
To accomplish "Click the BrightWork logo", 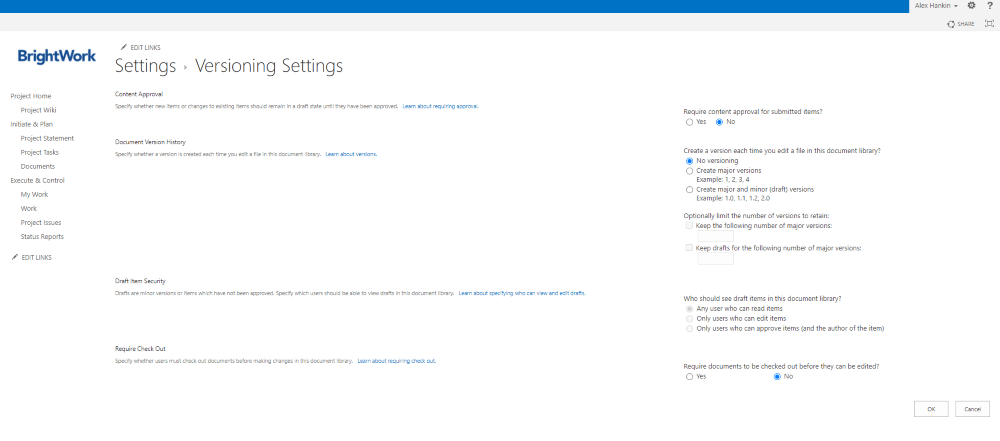I will point(57,56).
